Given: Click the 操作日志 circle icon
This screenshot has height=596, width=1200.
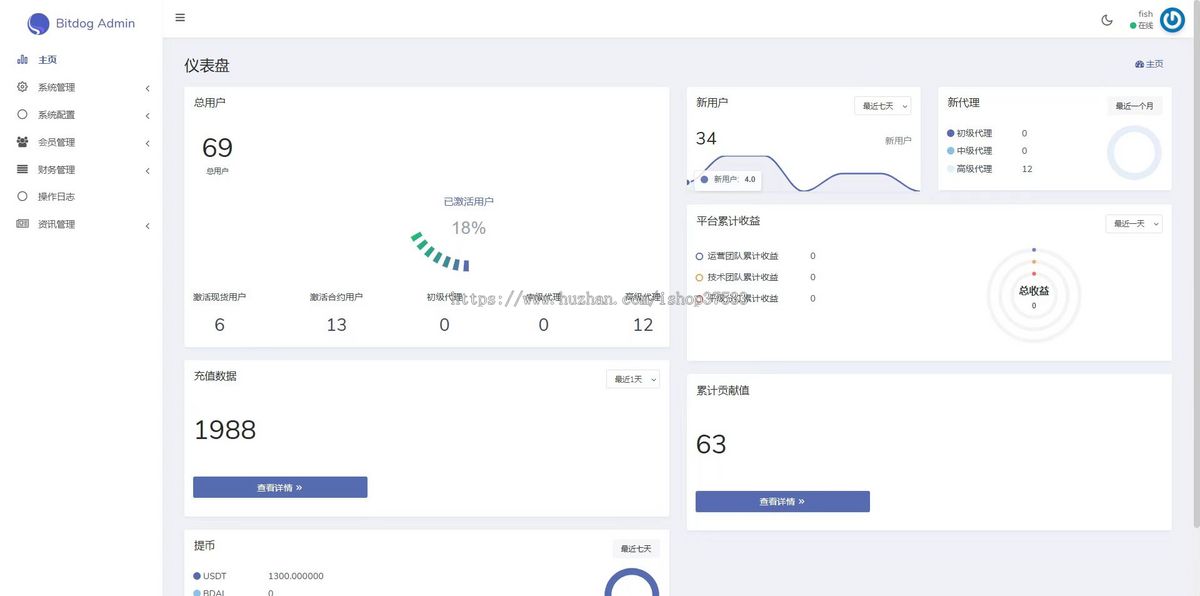Looking at the screenshot, I should [22, 196].
